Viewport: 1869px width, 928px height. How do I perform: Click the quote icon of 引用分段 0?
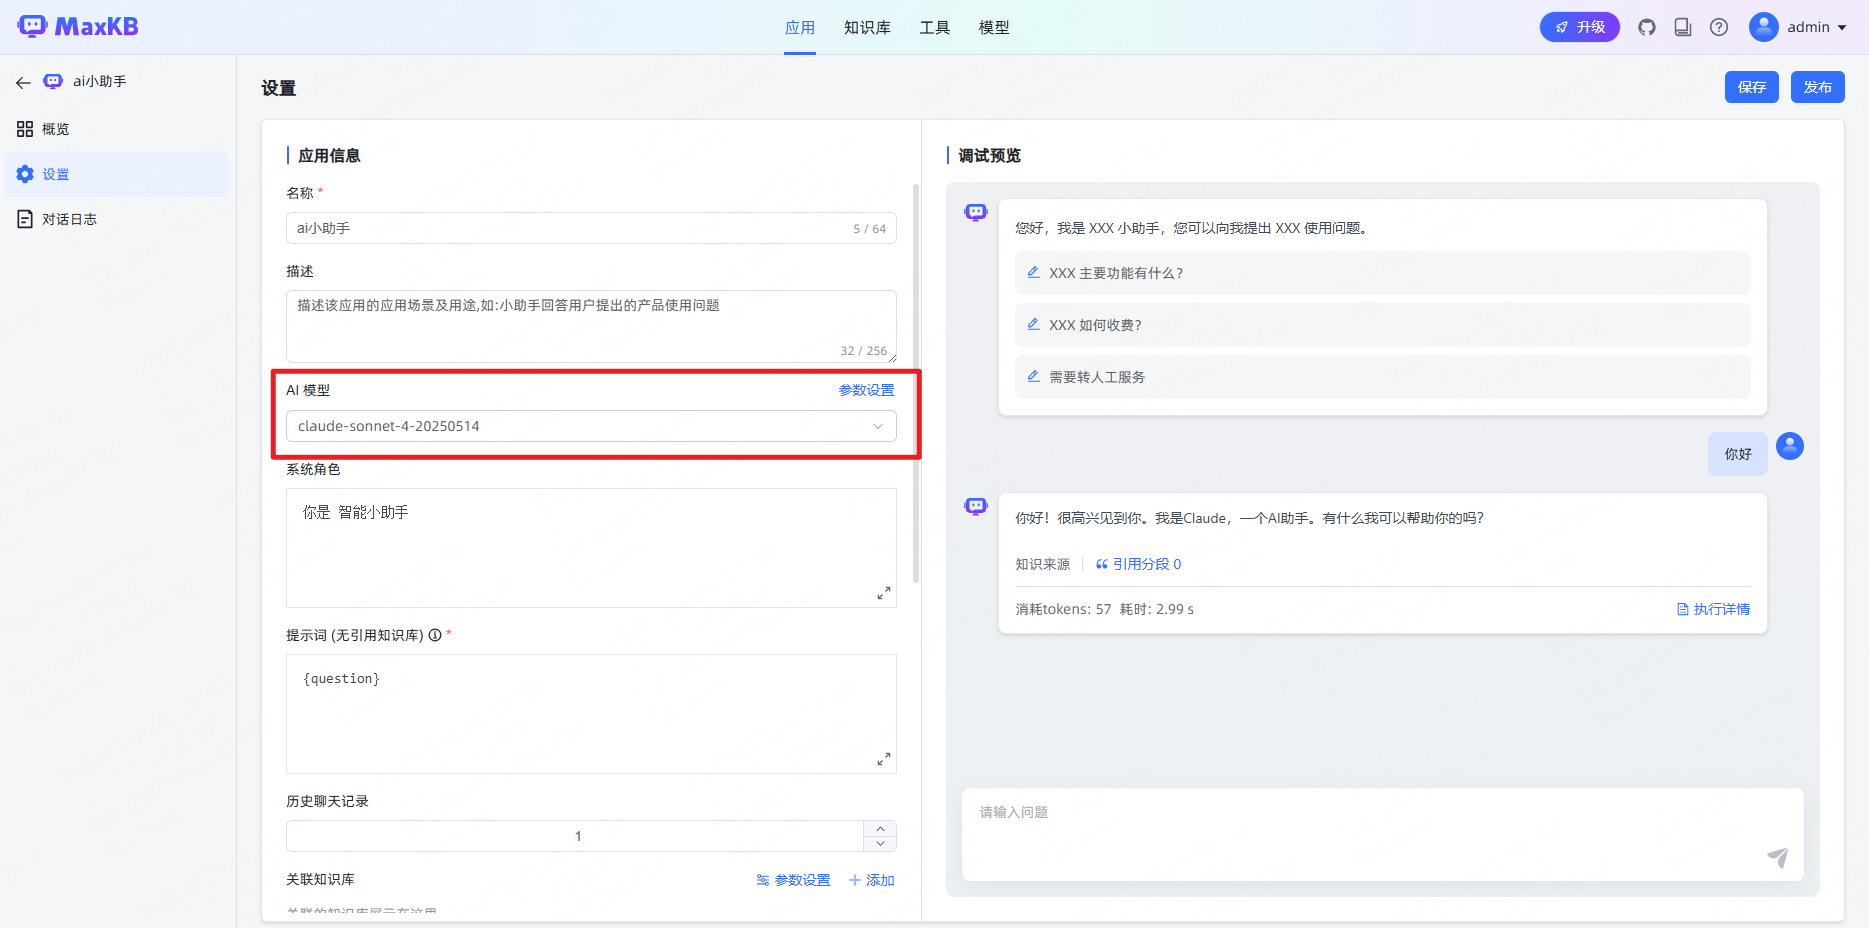point(1102,564)
